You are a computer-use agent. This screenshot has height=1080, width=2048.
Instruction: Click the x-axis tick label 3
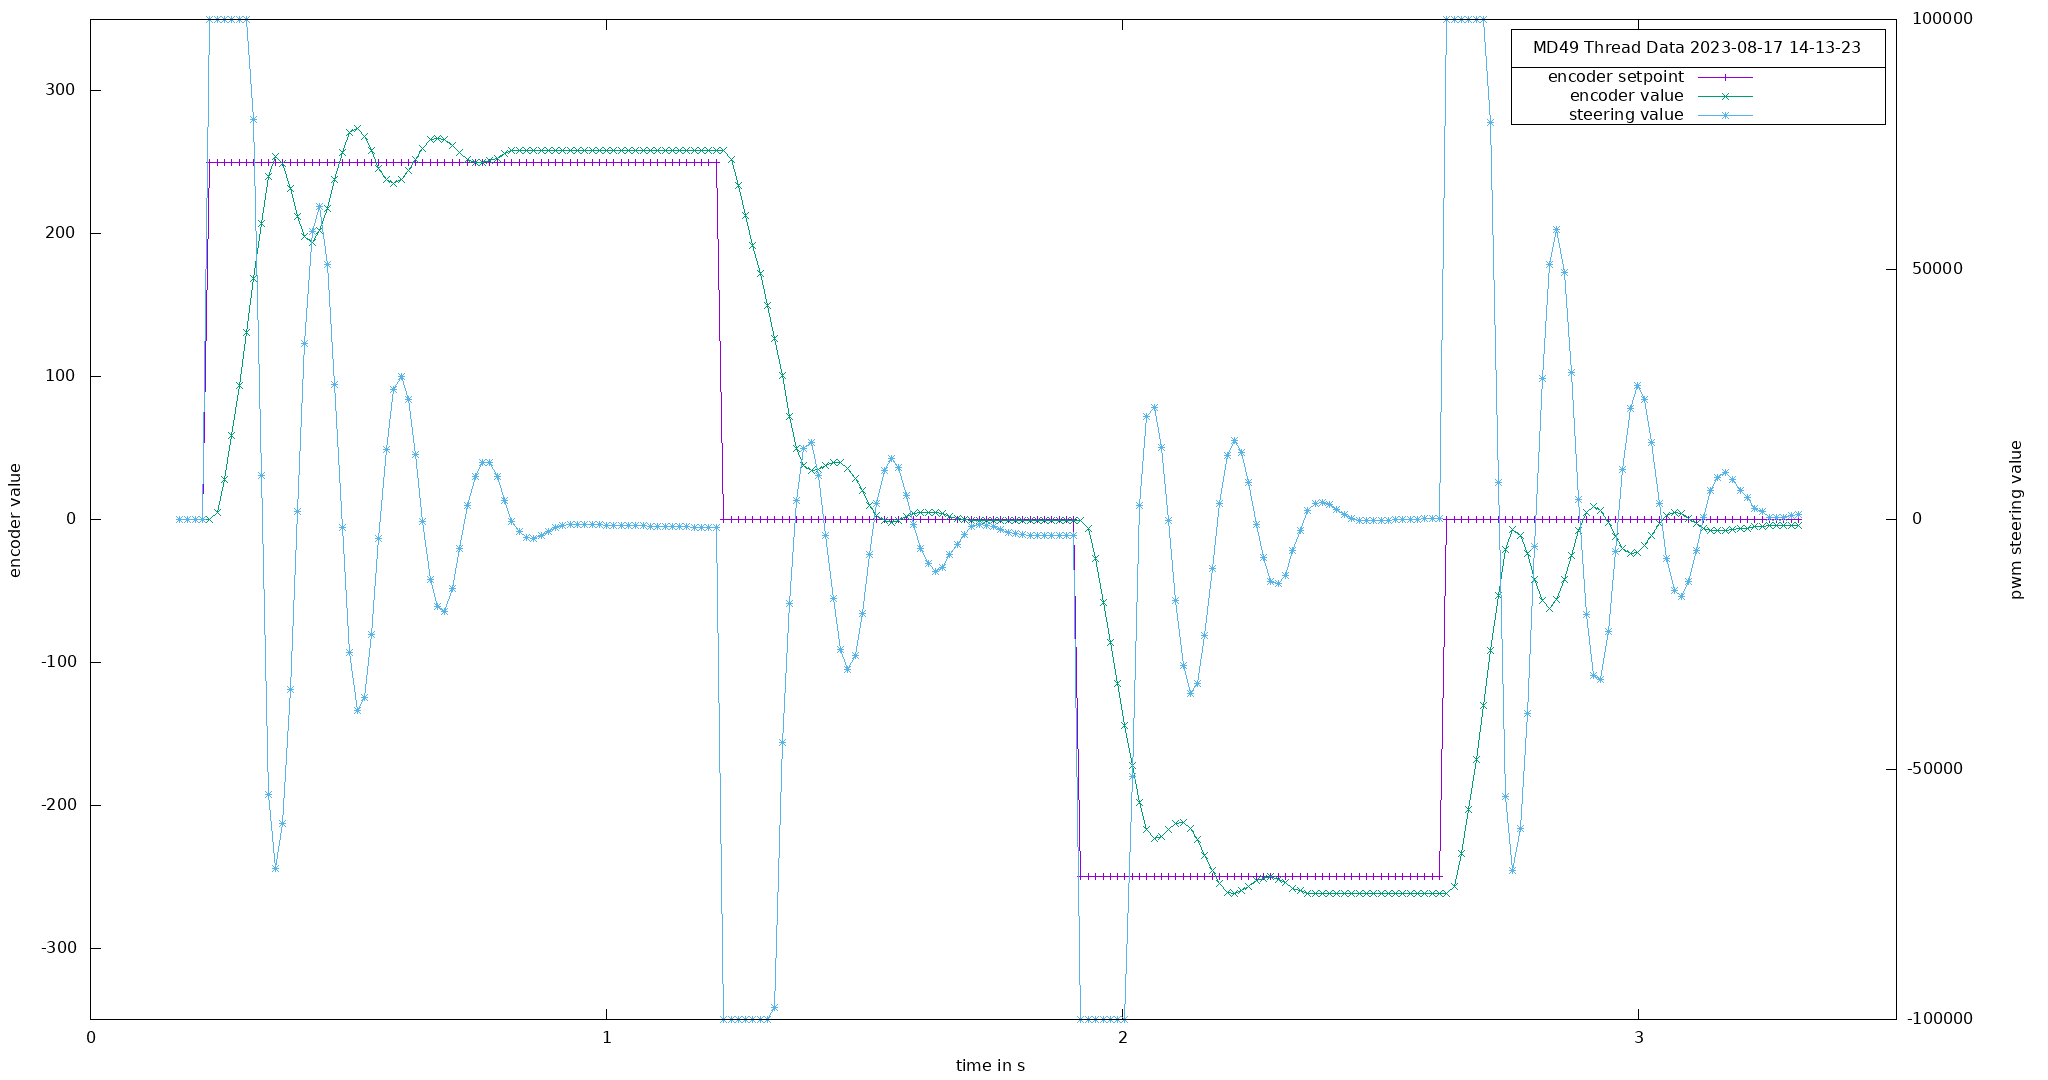point(1639,1038)
